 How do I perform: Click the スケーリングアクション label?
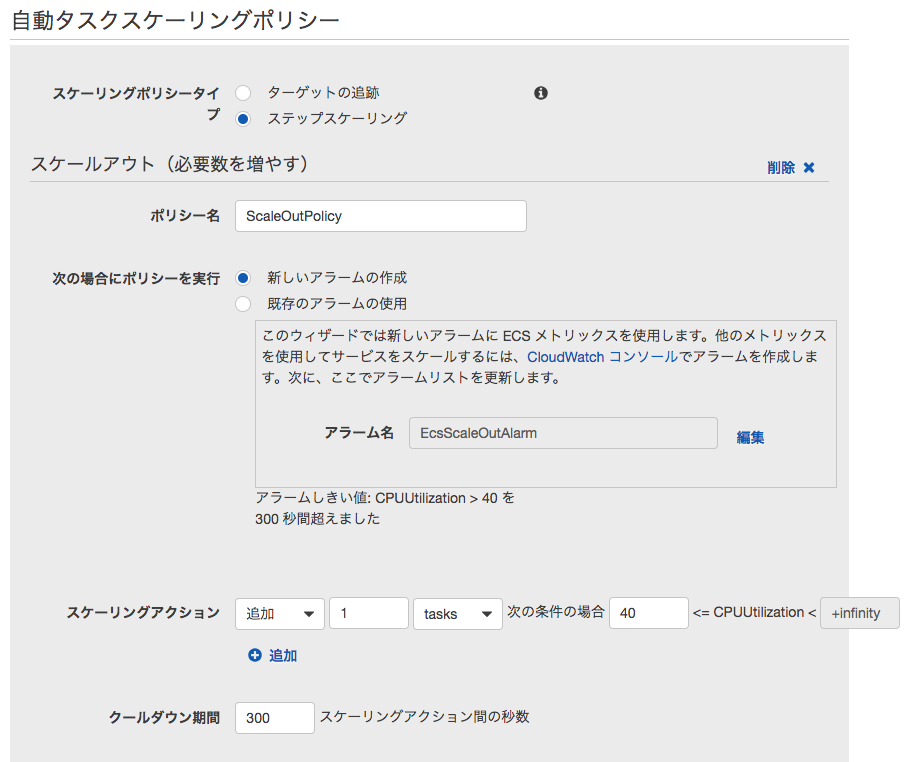(x=143, y=613)
